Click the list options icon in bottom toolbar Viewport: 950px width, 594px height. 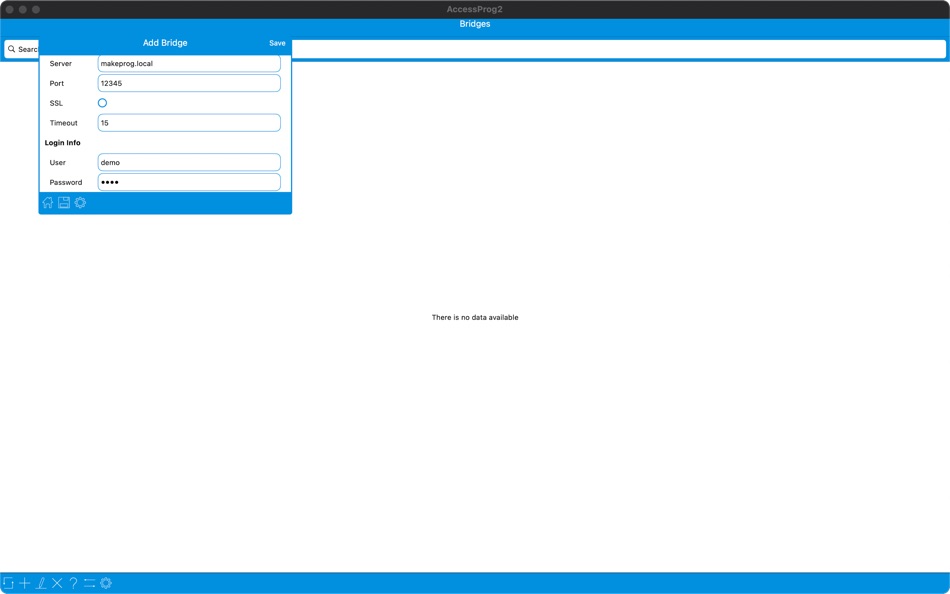pyautogui.click(x=90, y=583)
